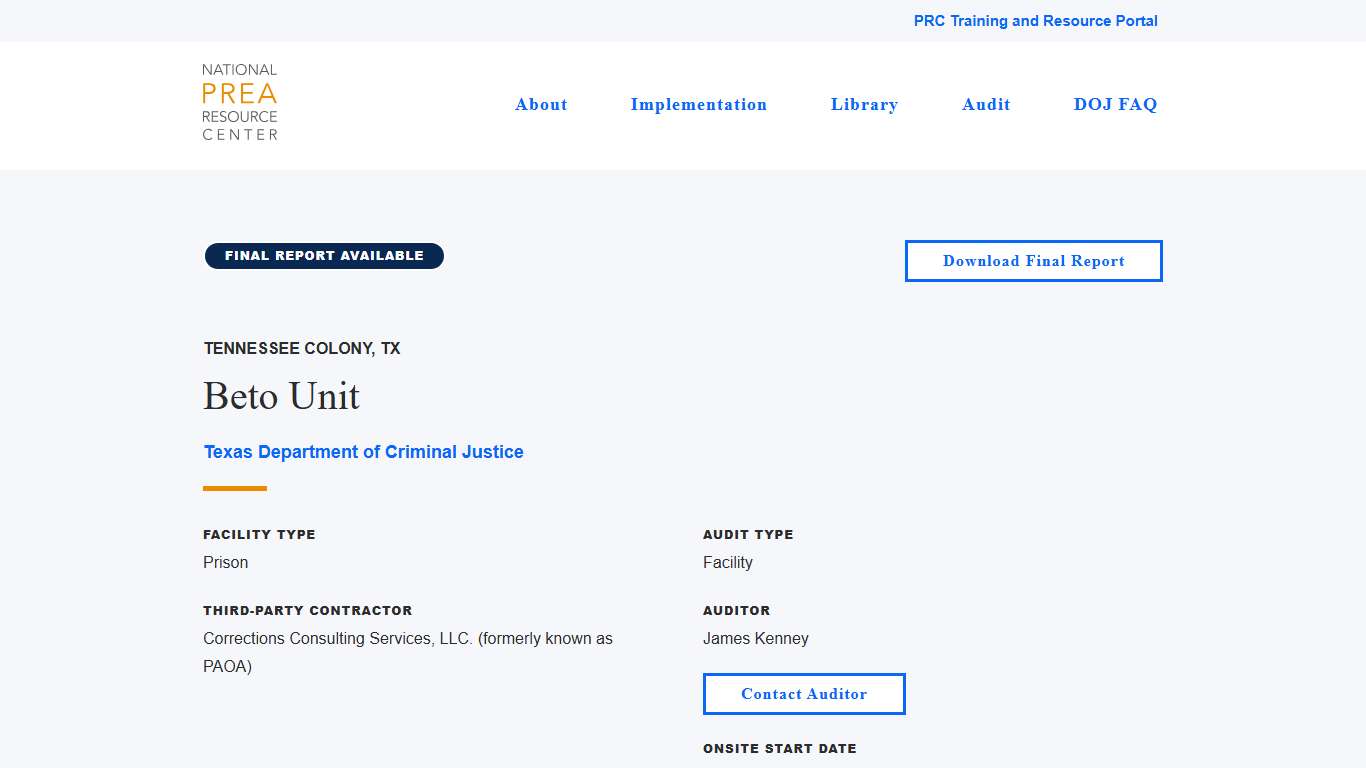
Task: Open Texas Department of Criminal Justice link
Action: pyautogui.click(x=363, y=452)
